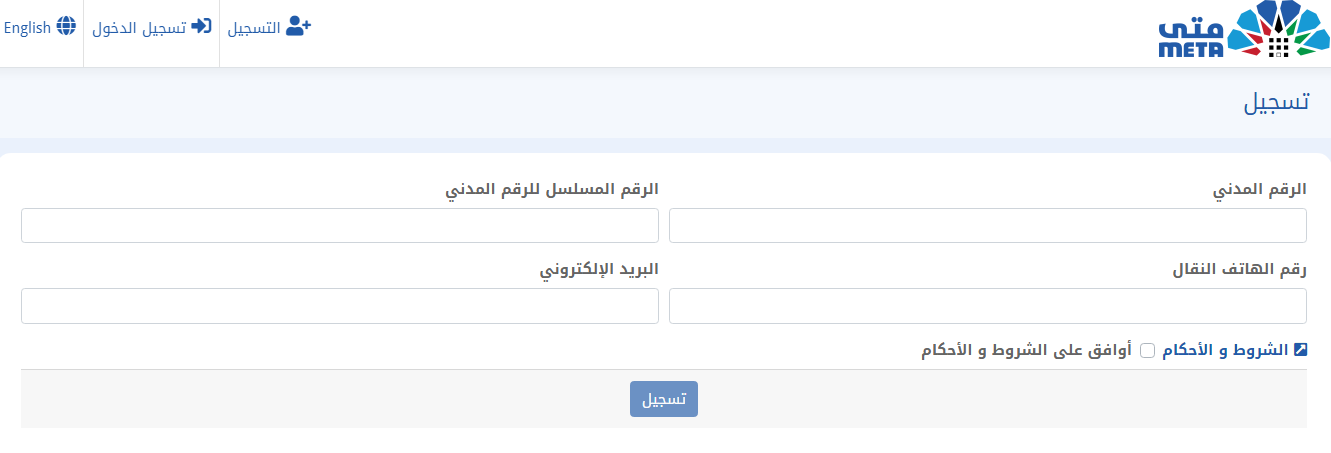The width and height of the screenshot is (1331, 453).
Task: Focus the الرقم المدني input field
Action: point(988,225)
